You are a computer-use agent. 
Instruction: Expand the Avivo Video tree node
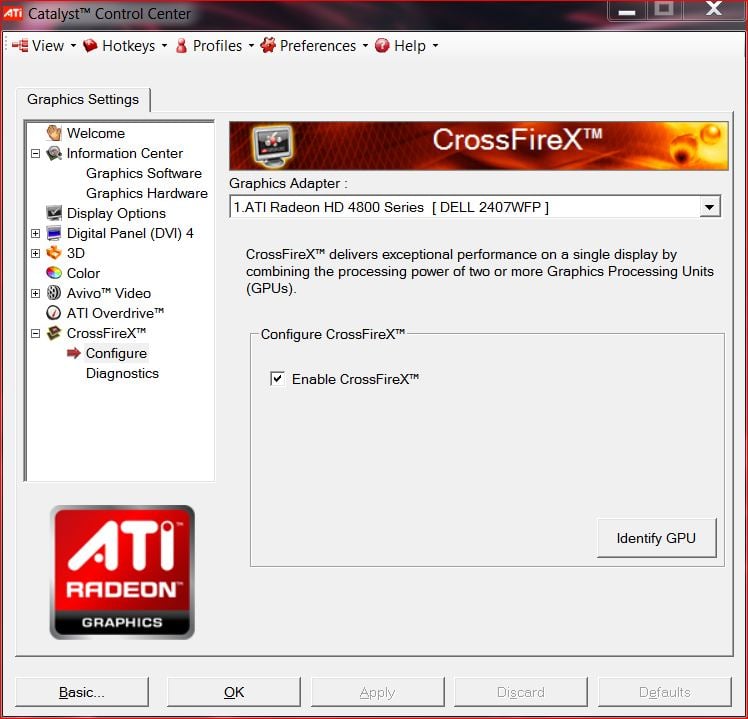35,293
